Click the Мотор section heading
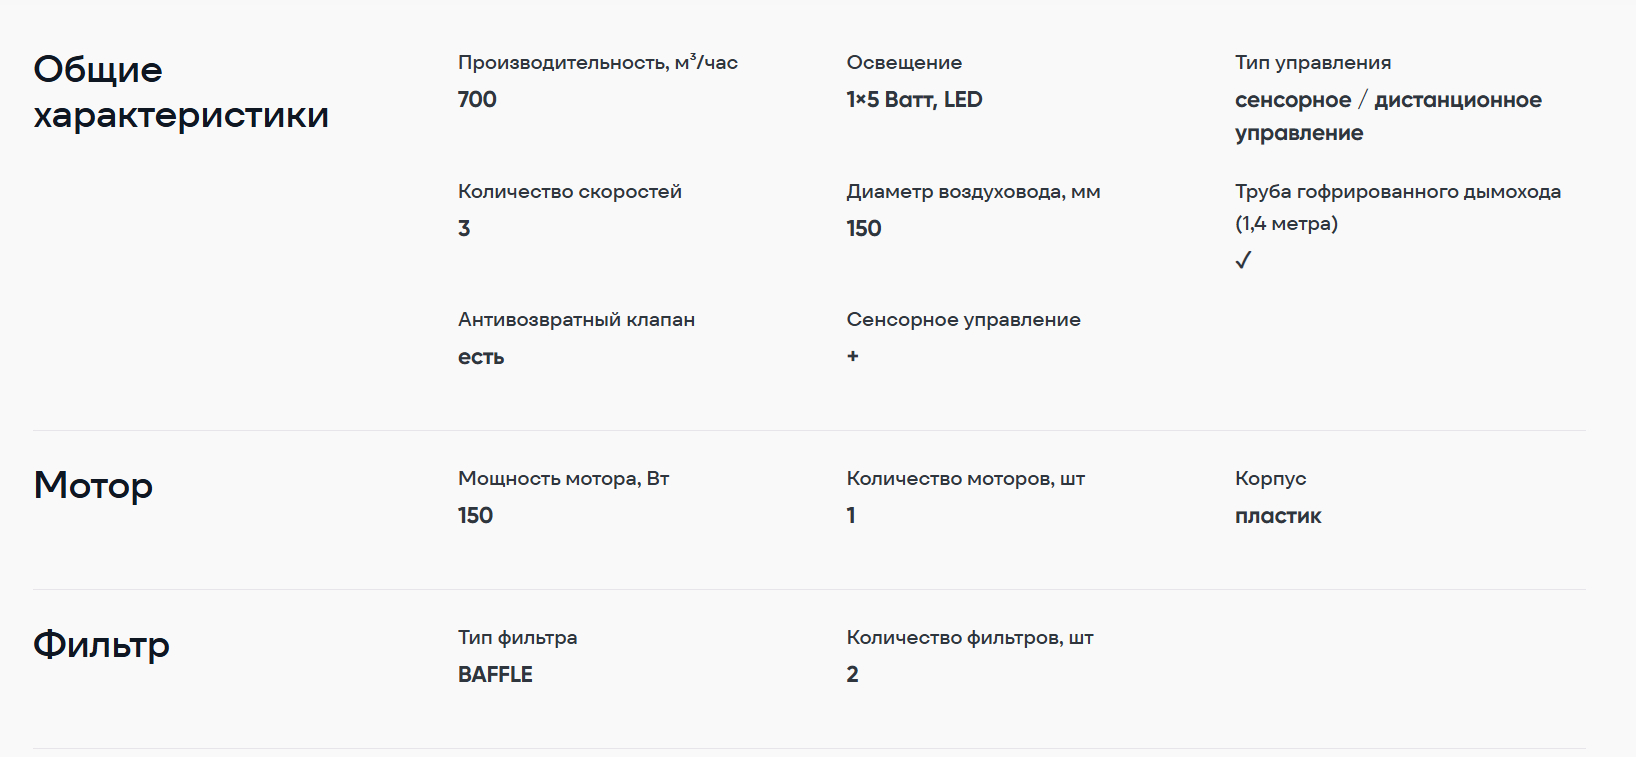 93,485
